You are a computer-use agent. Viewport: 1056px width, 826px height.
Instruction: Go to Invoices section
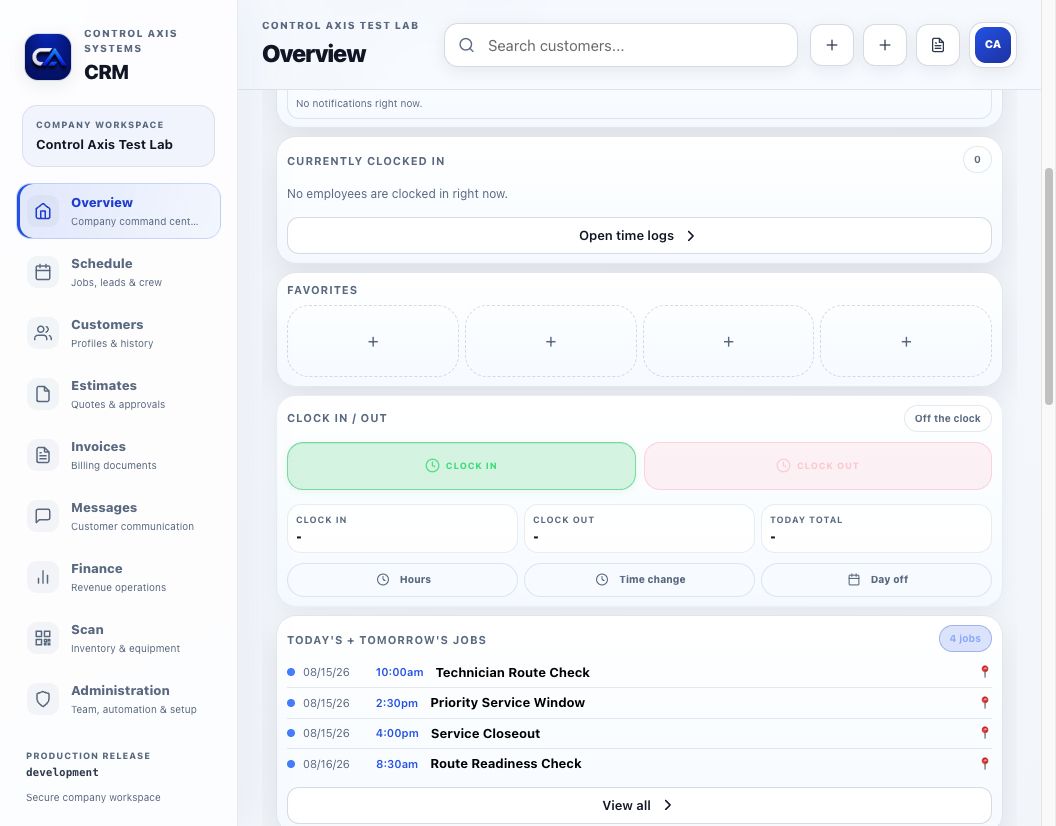[x=119, y=455]
